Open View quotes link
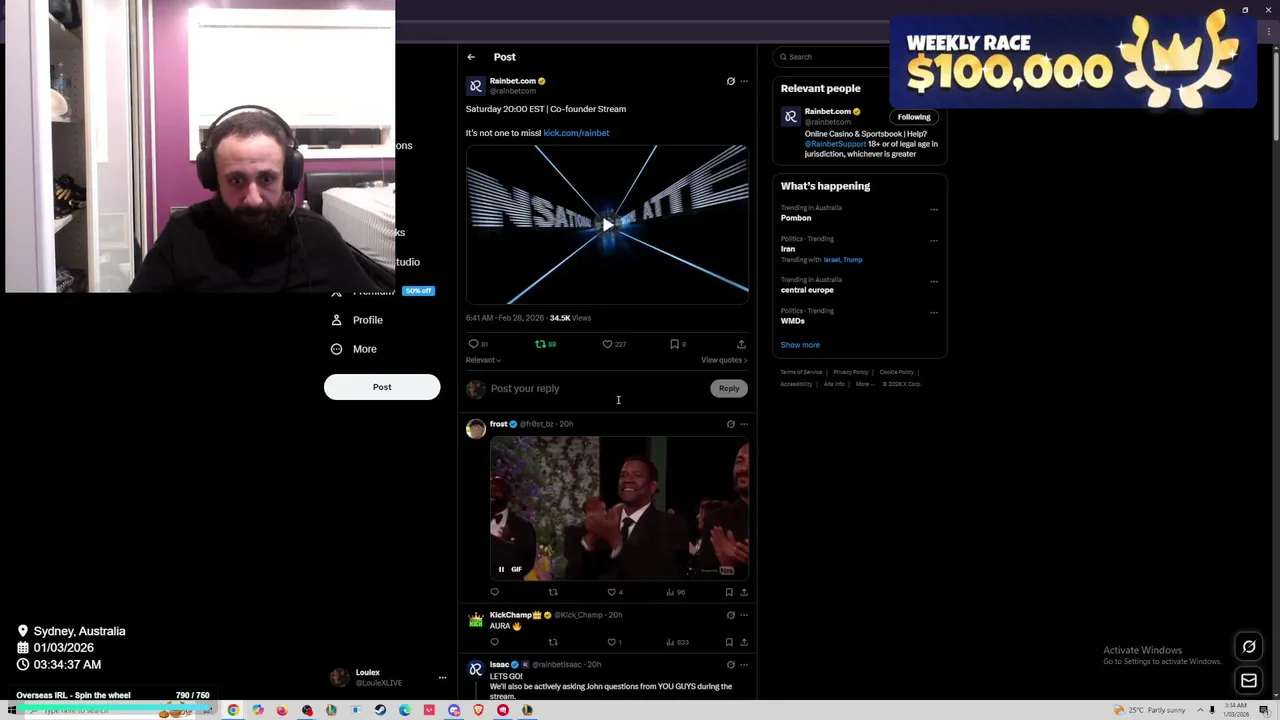The image size is (1280, 720). pyautogui.click(x=724, y=360)
